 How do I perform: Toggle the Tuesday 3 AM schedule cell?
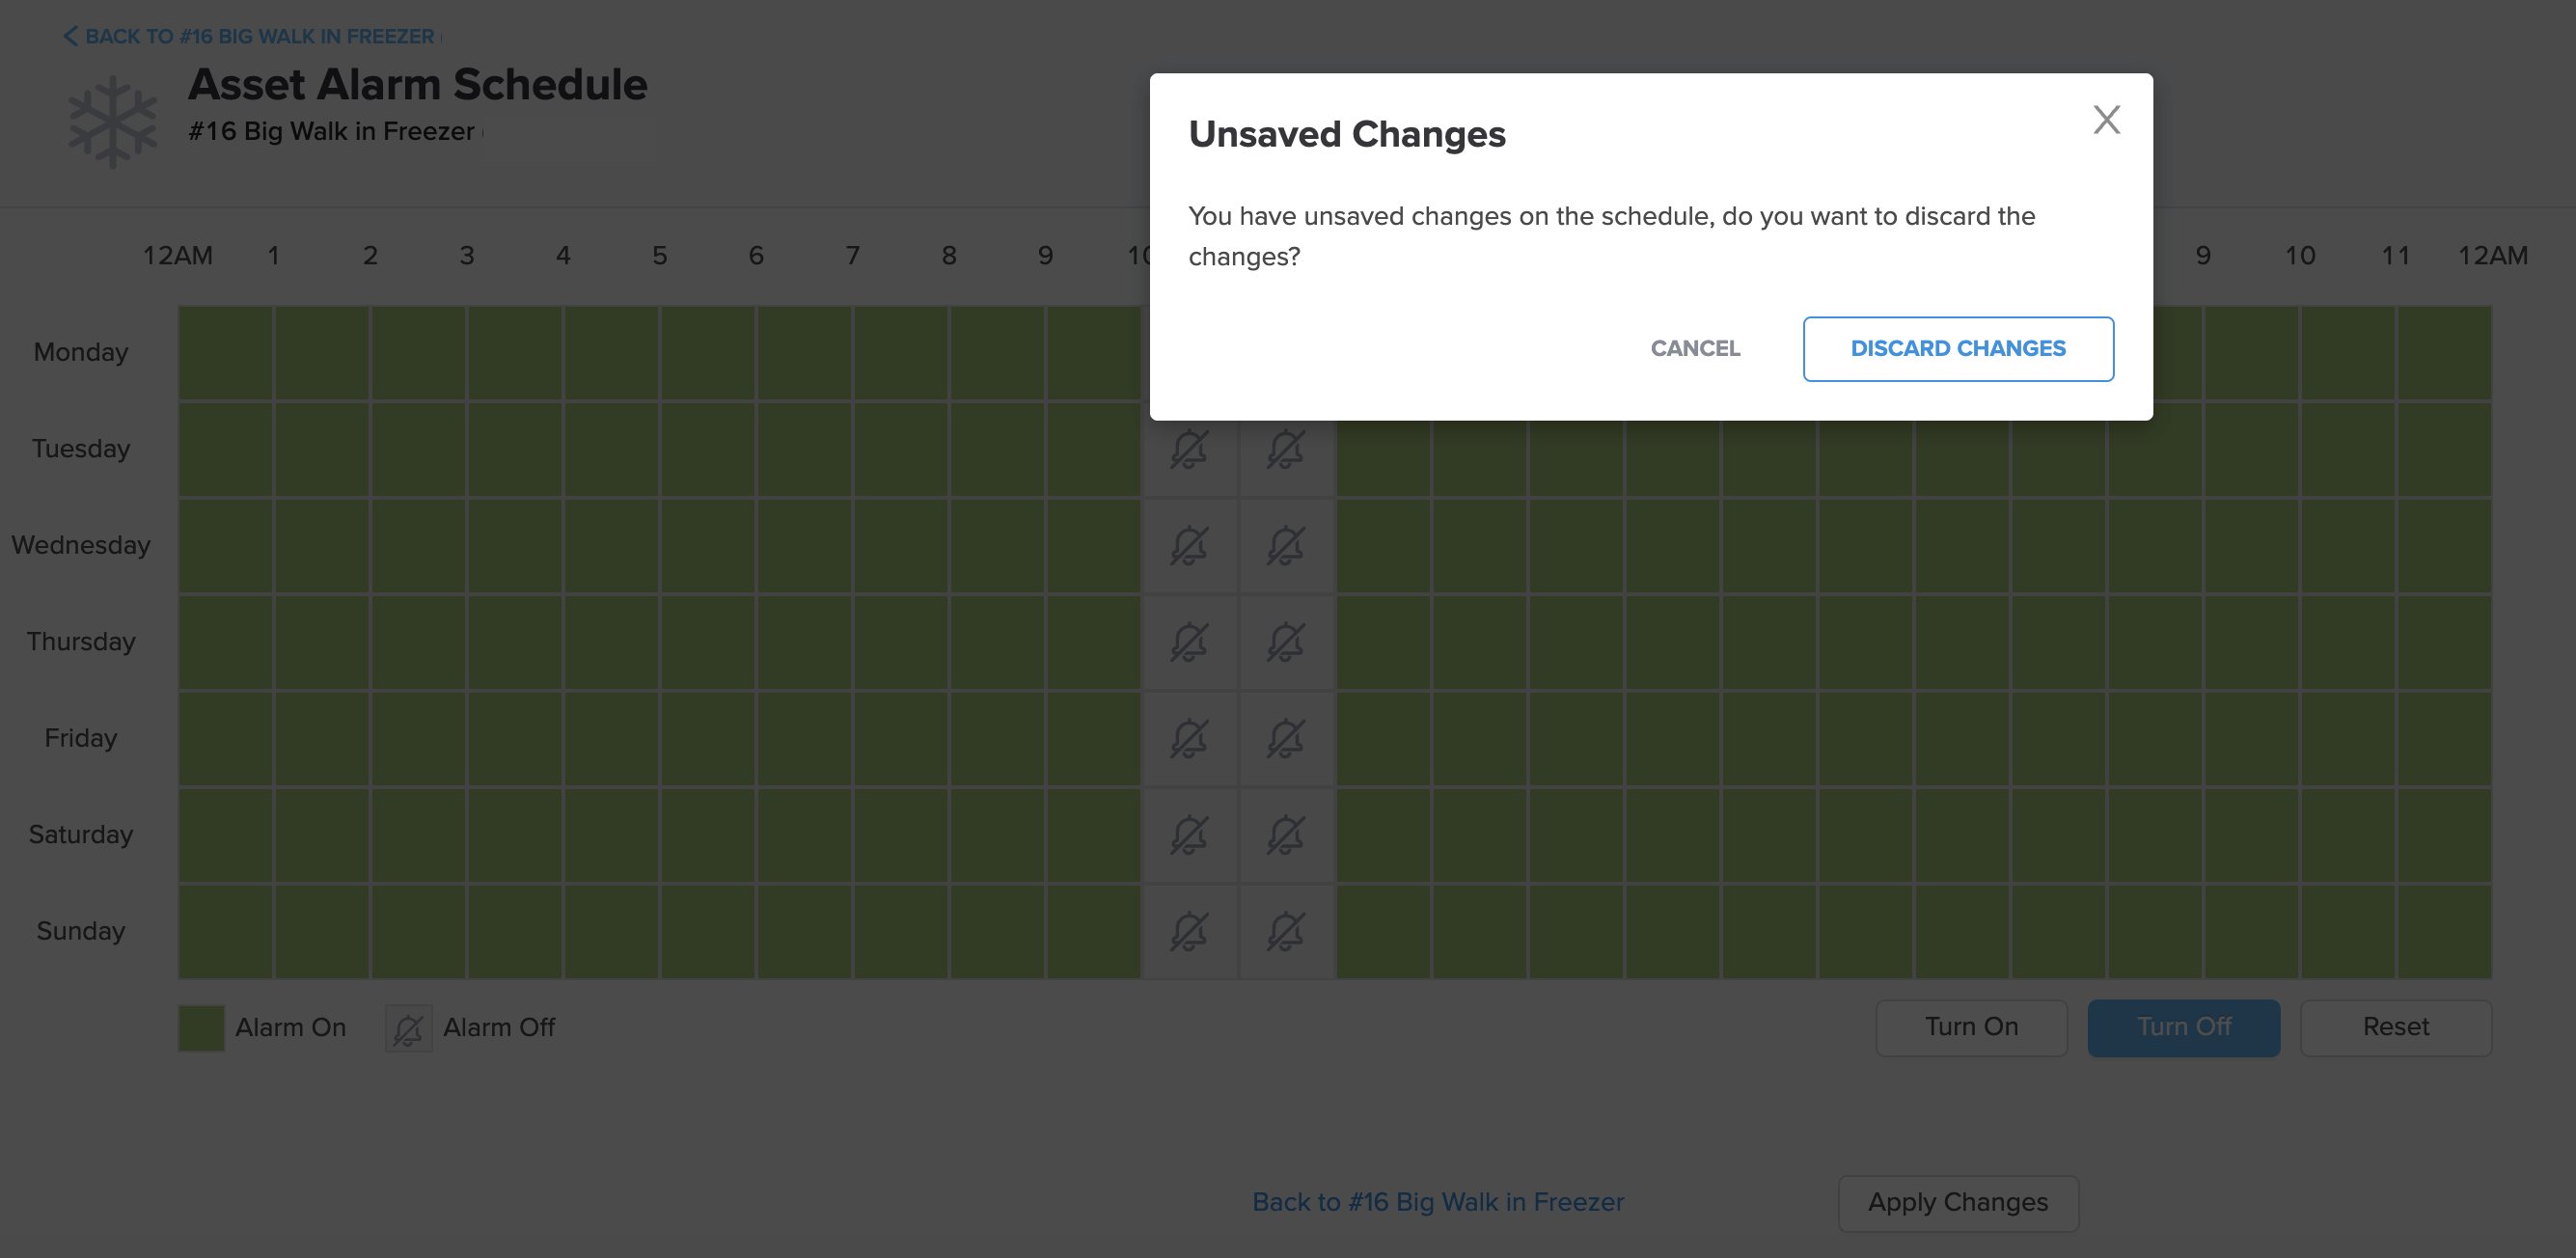tap(515, 449)
